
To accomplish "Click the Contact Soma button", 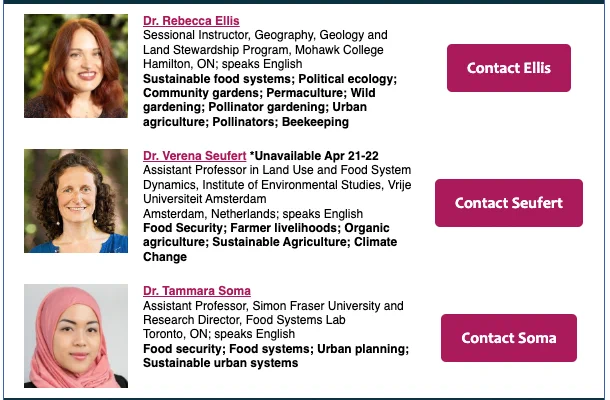I will 508,338.
